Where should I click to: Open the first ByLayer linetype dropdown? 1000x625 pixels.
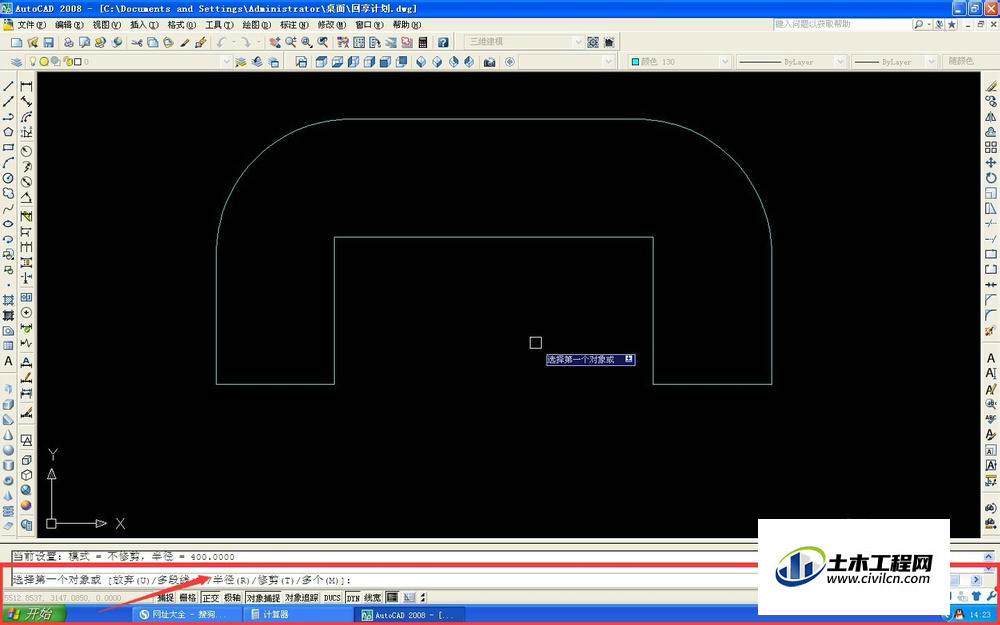[840, 62]
